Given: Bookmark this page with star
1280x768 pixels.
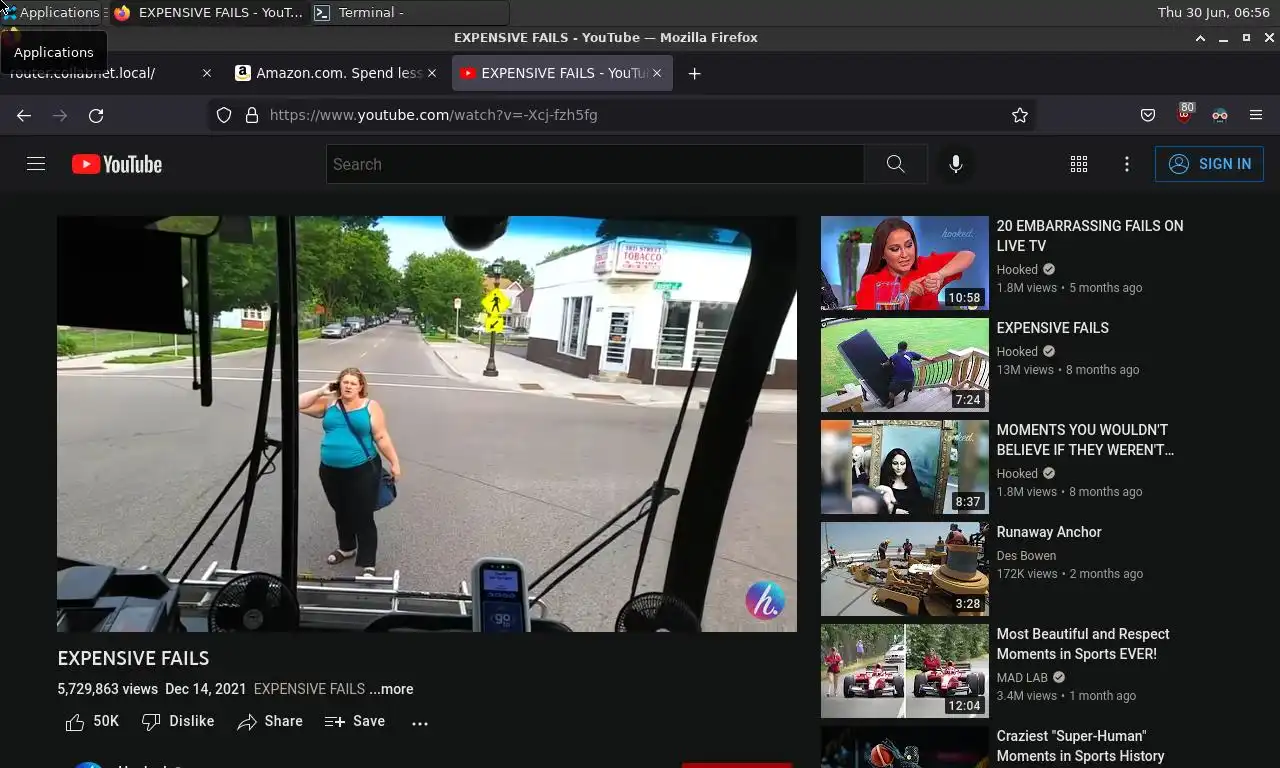Looking at the screenshot, I should [x=1020, y=115].
